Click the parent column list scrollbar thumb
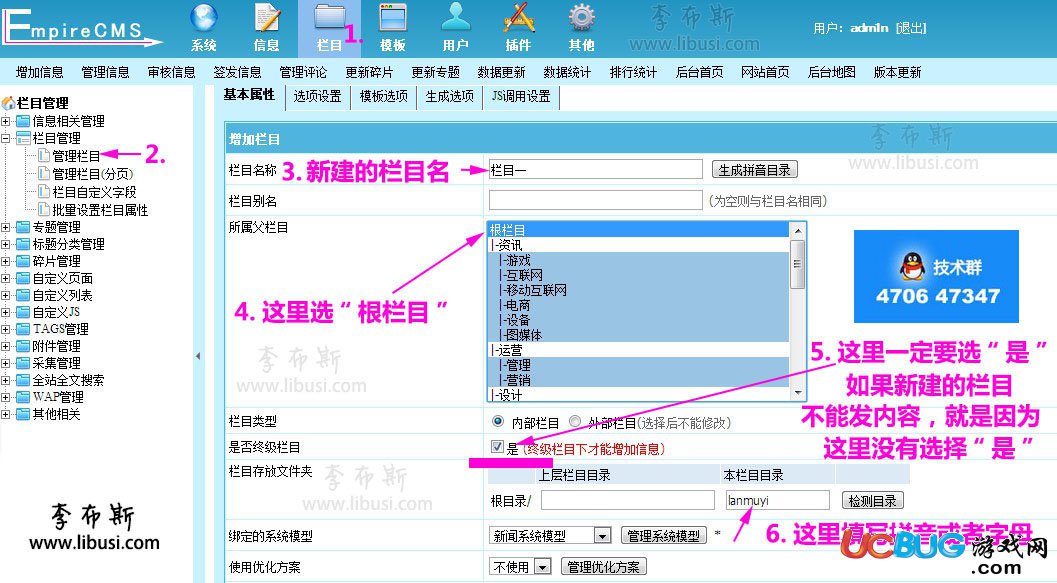 pos(797,264)
